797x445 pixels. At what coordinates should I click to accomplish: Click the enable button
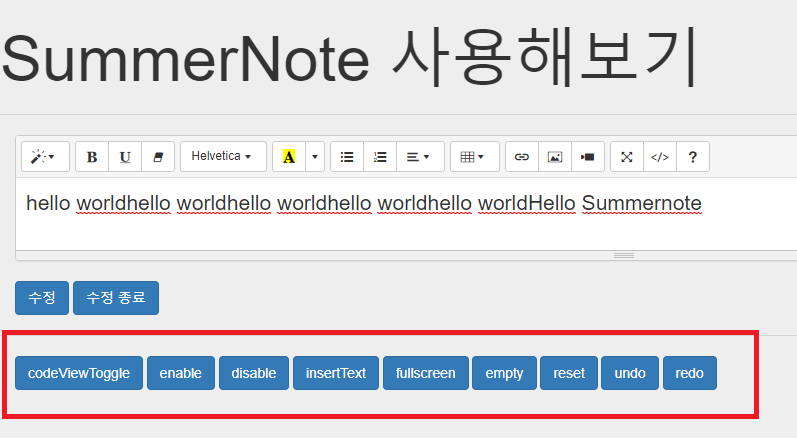coord(180,373)
